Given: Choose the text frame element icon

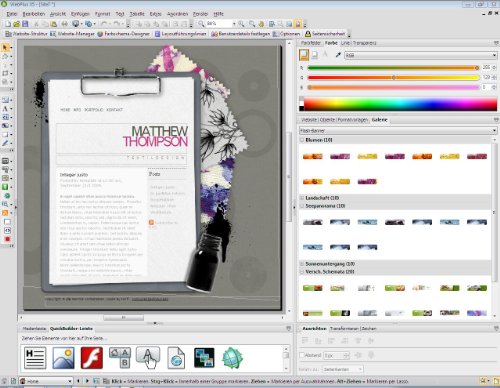Looking at the screenshot, I should (x=35, y=358).
